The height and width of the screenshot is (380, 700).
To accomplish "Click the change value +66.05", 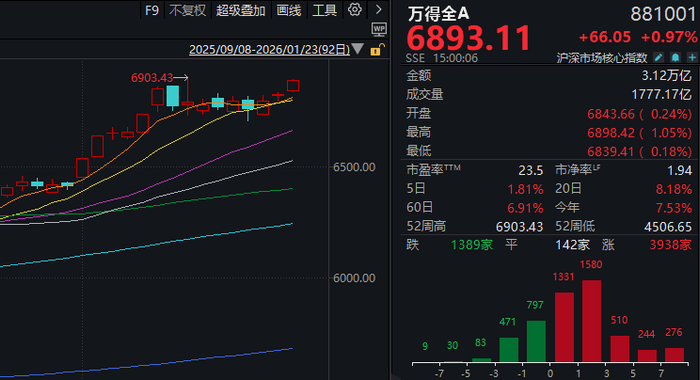I will point(605,37).
